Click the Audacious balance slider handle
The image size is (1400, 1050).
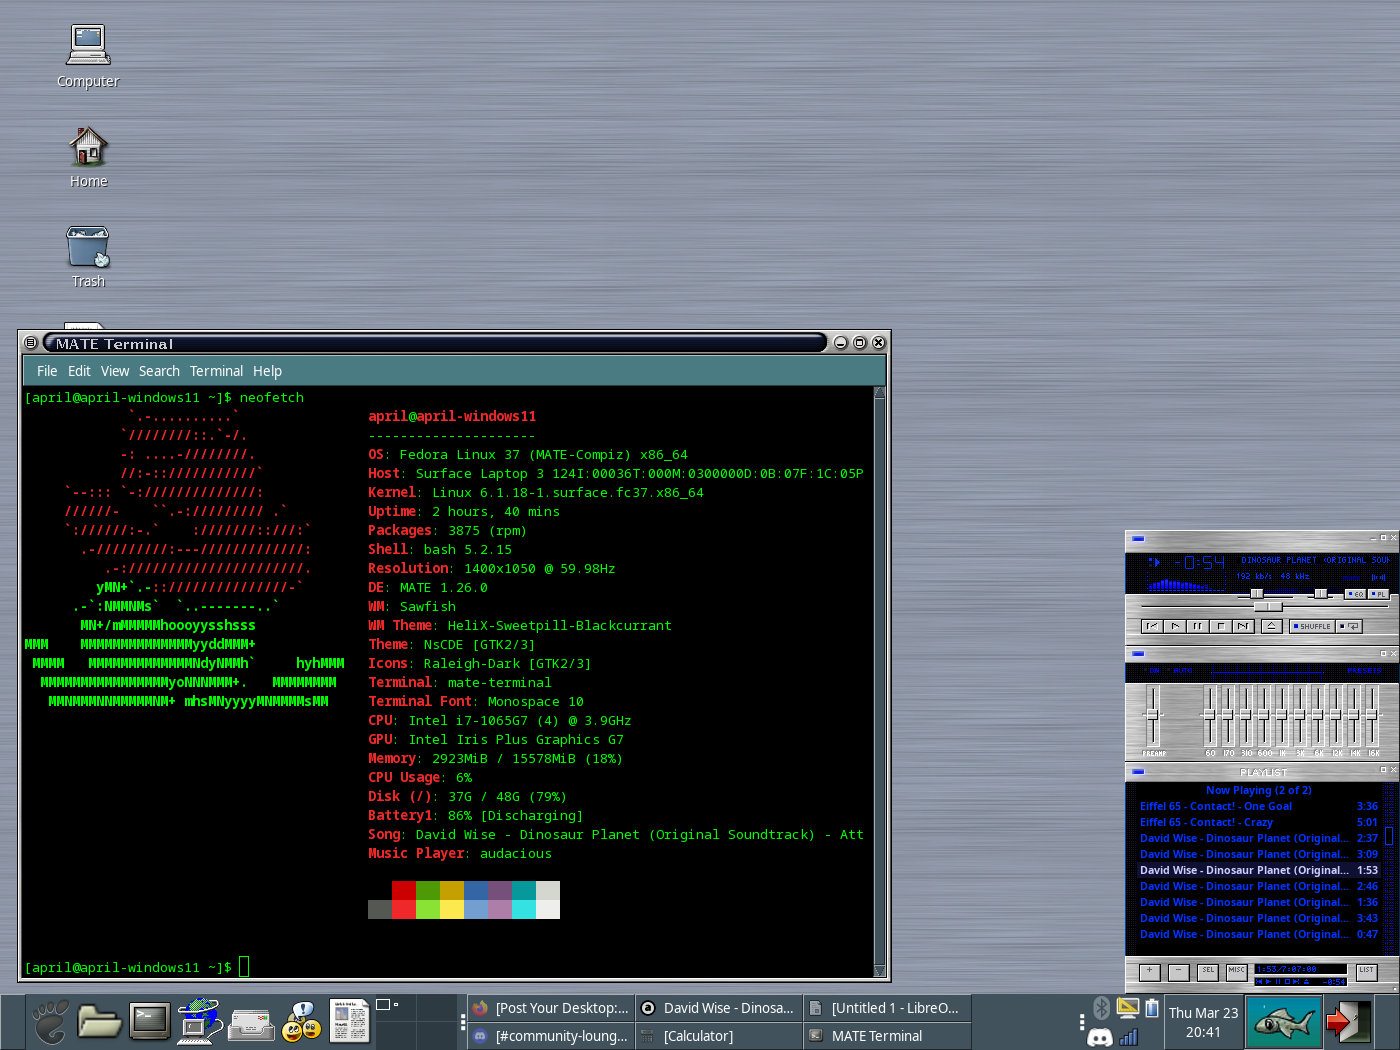[x=1321, y=594]
